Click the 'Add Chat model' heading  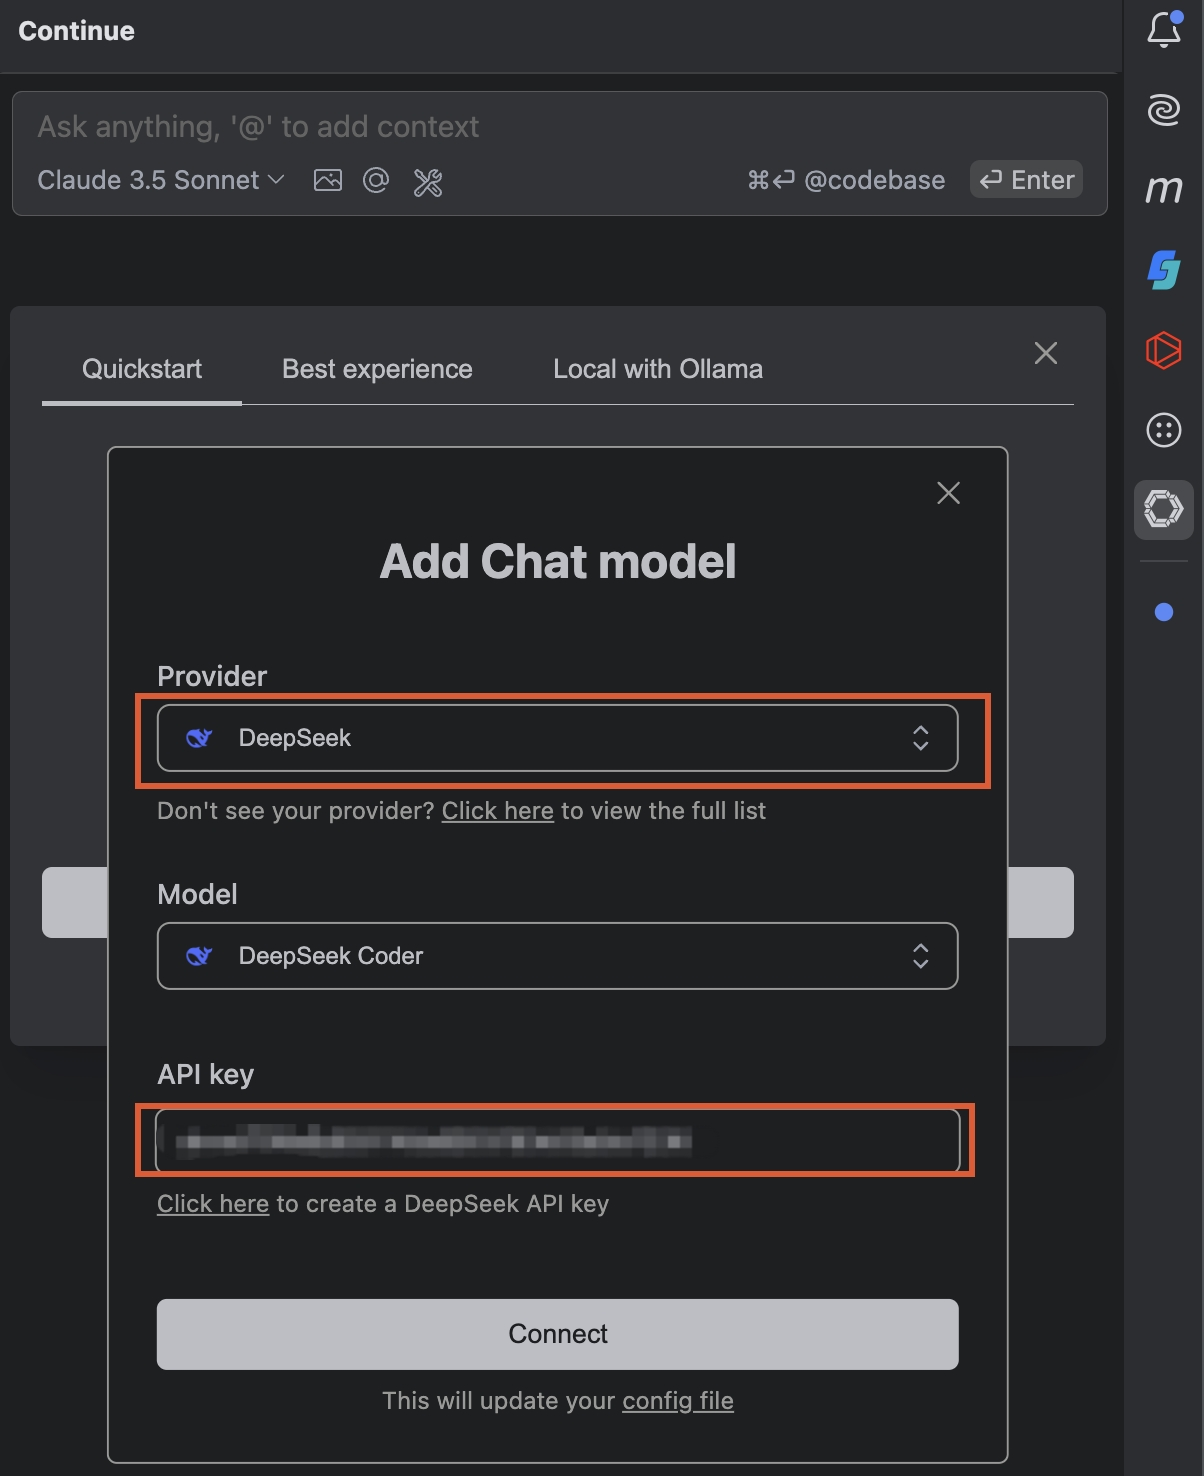click(558, 561)
